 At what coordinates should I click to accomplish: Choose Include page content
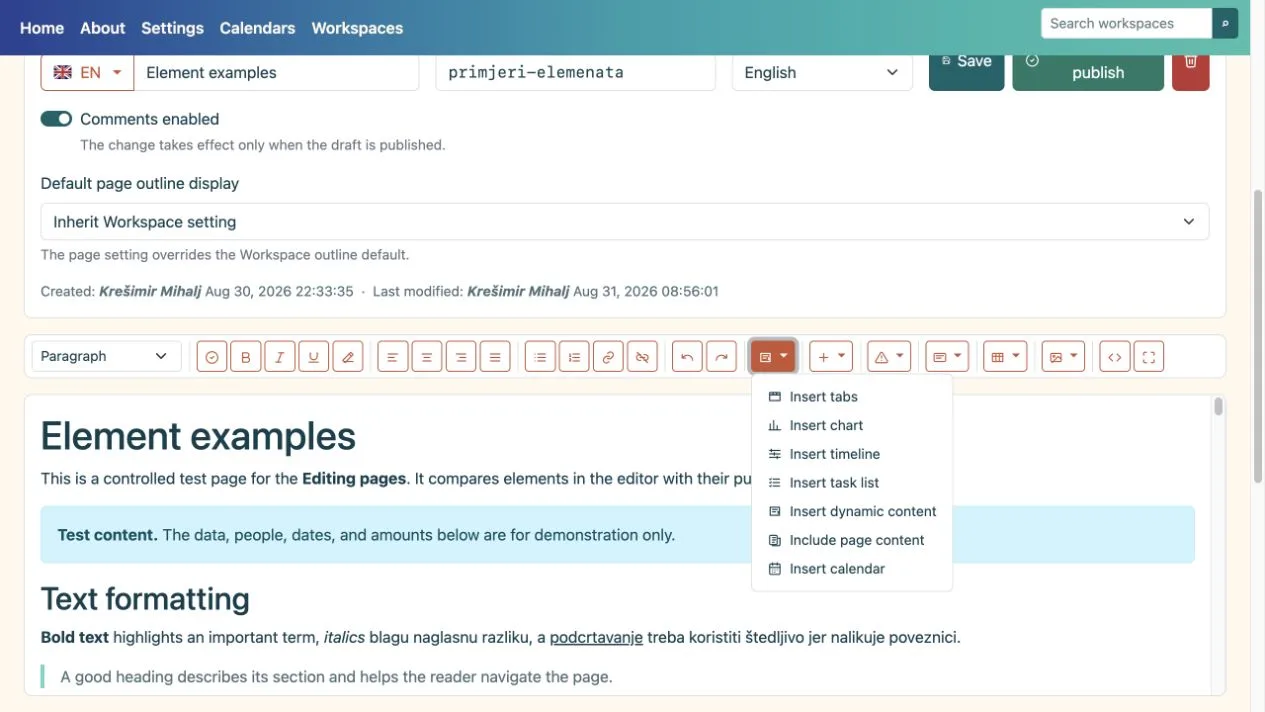[x=852, y=540]
